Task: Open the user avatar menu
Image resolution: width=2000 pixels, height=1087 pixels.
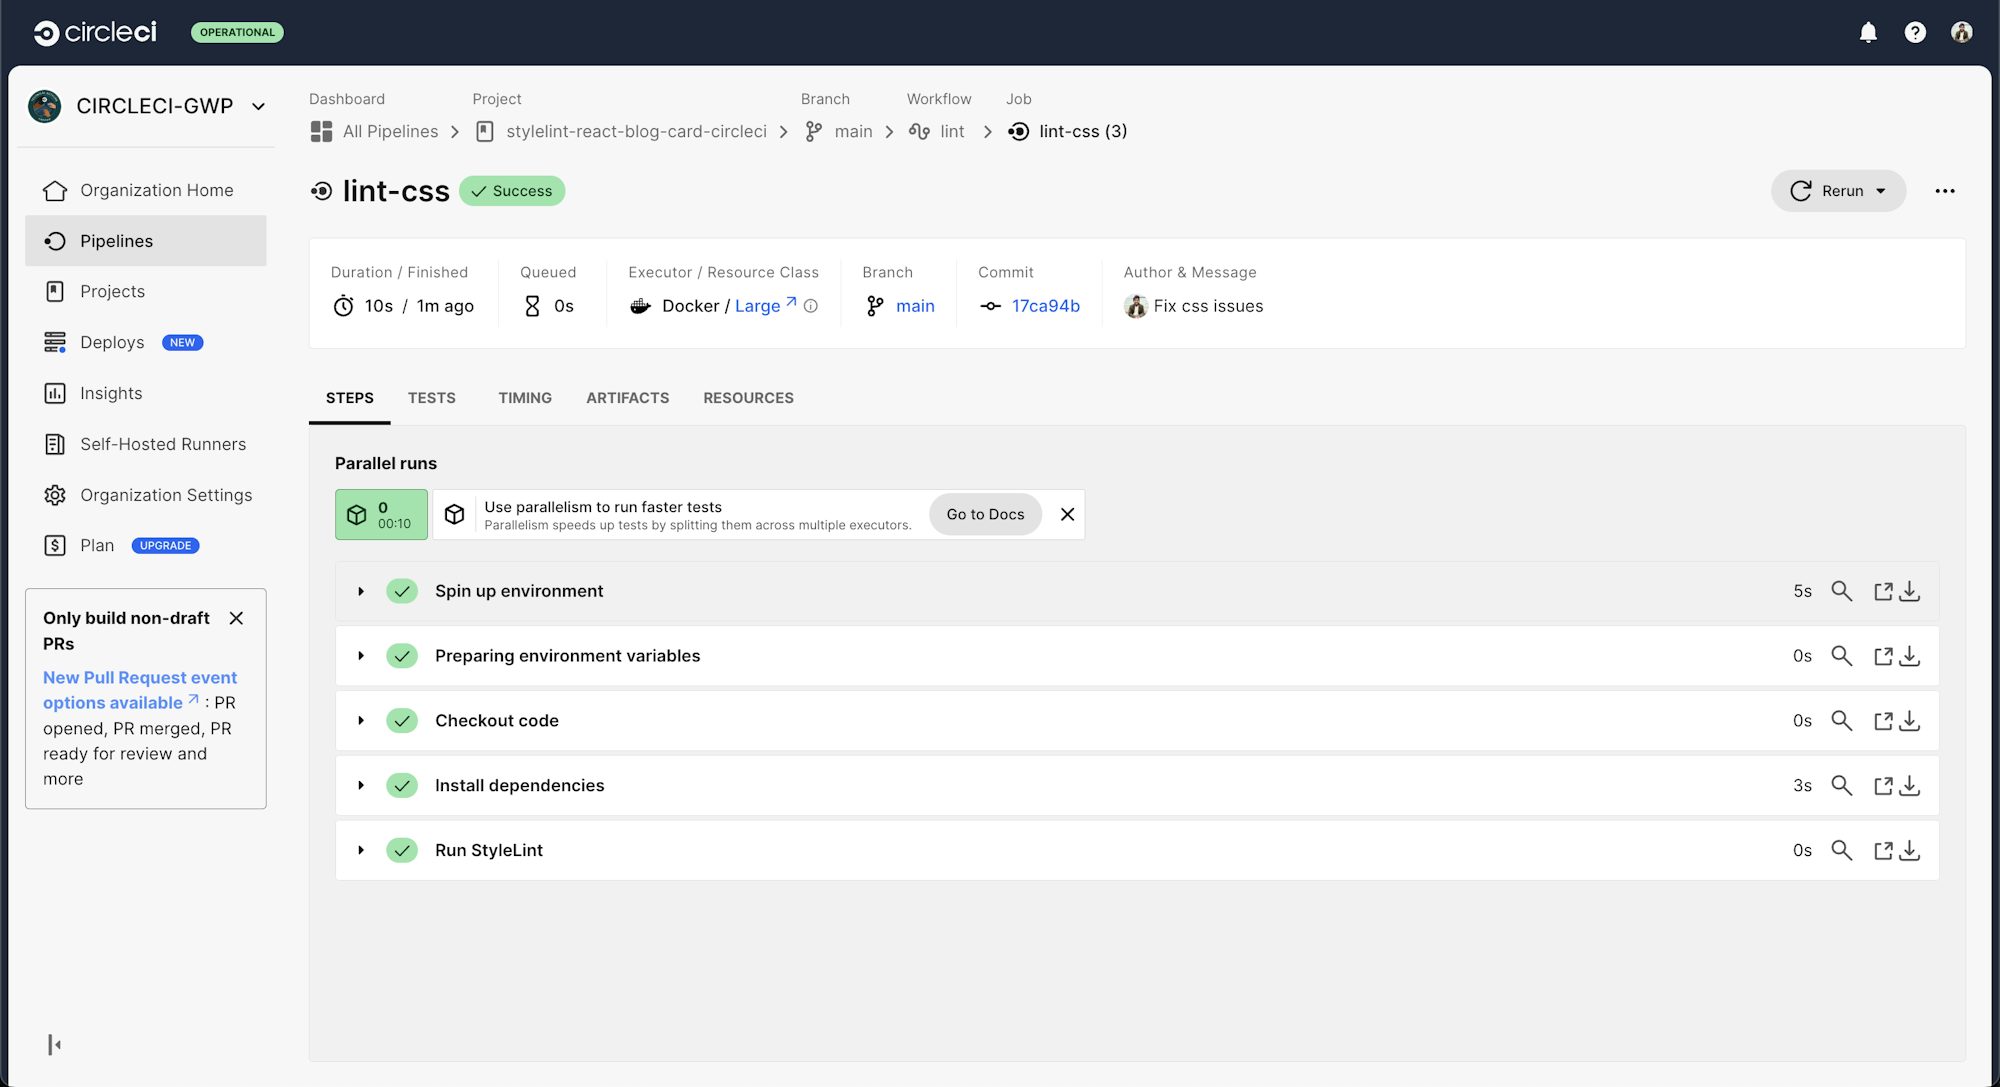Action: pyautogui.click(x=1962, y=32)
